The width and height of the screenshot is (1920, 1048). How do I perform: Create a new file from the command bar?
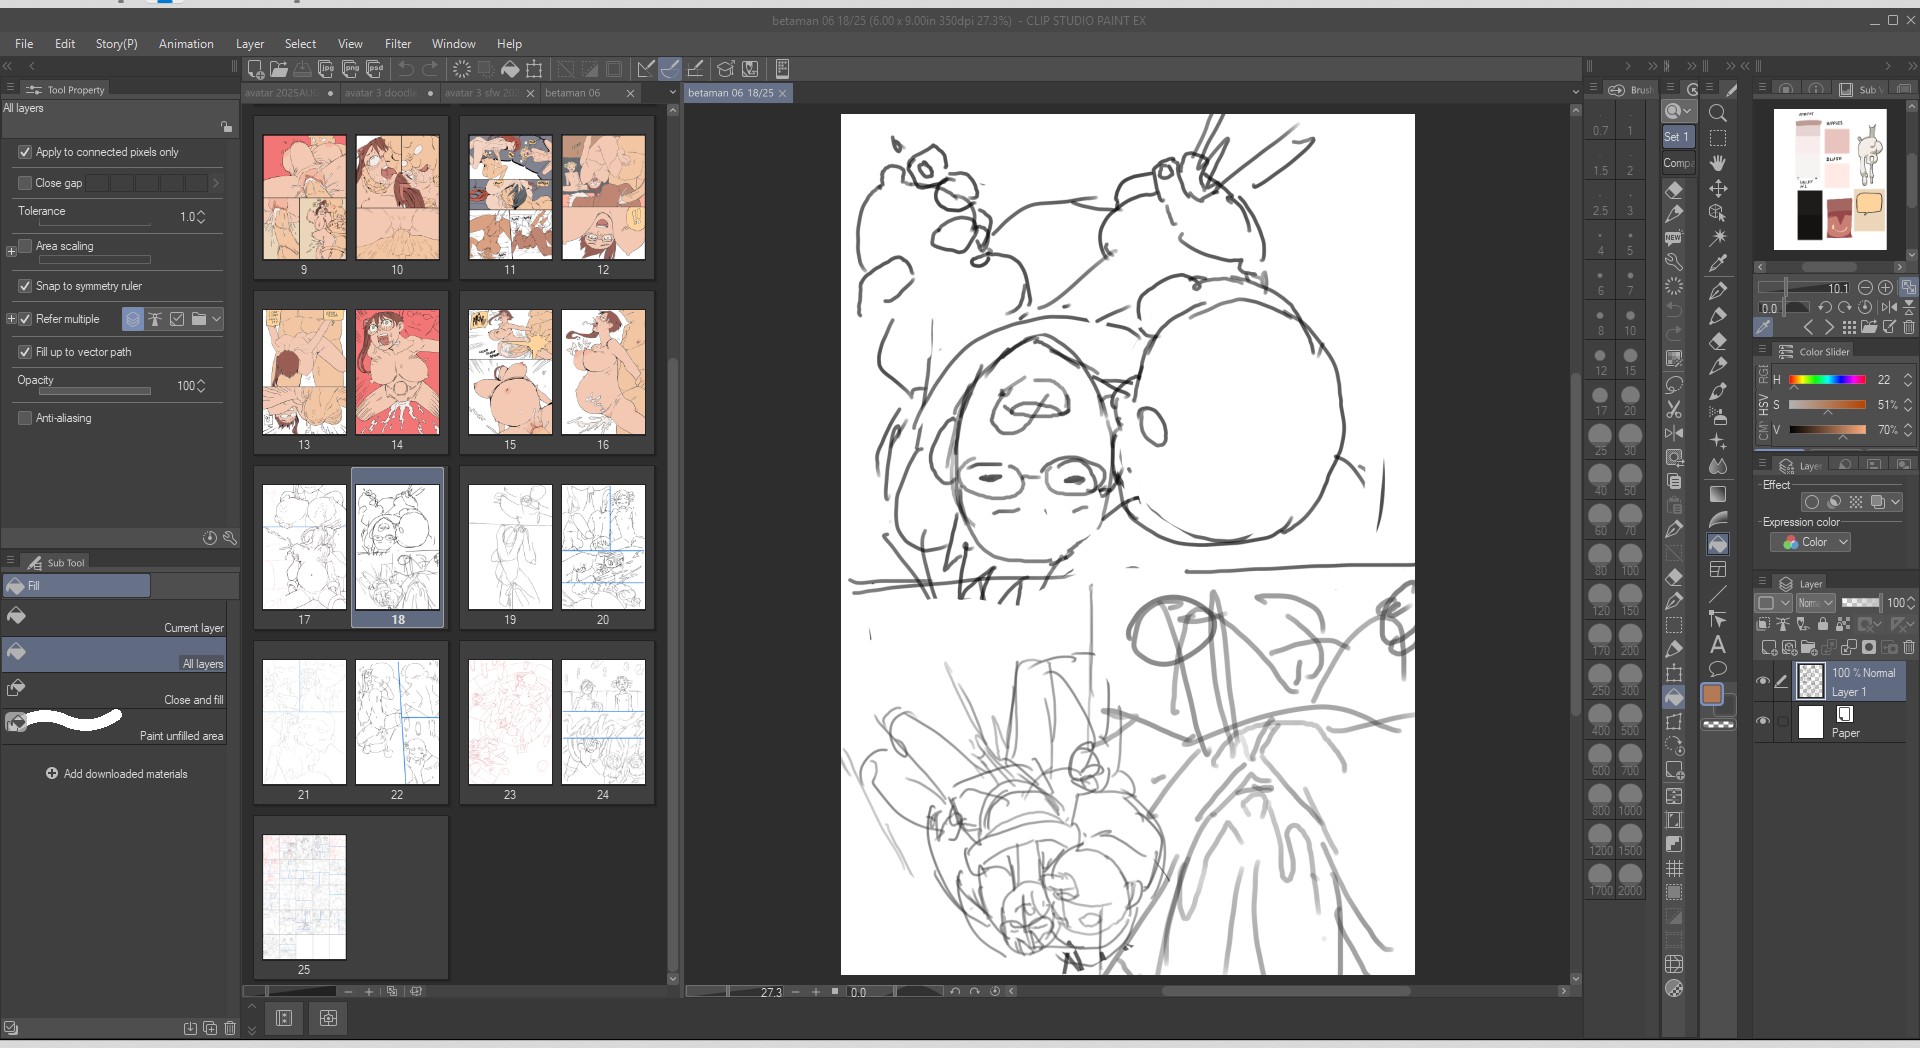point(256,69)
